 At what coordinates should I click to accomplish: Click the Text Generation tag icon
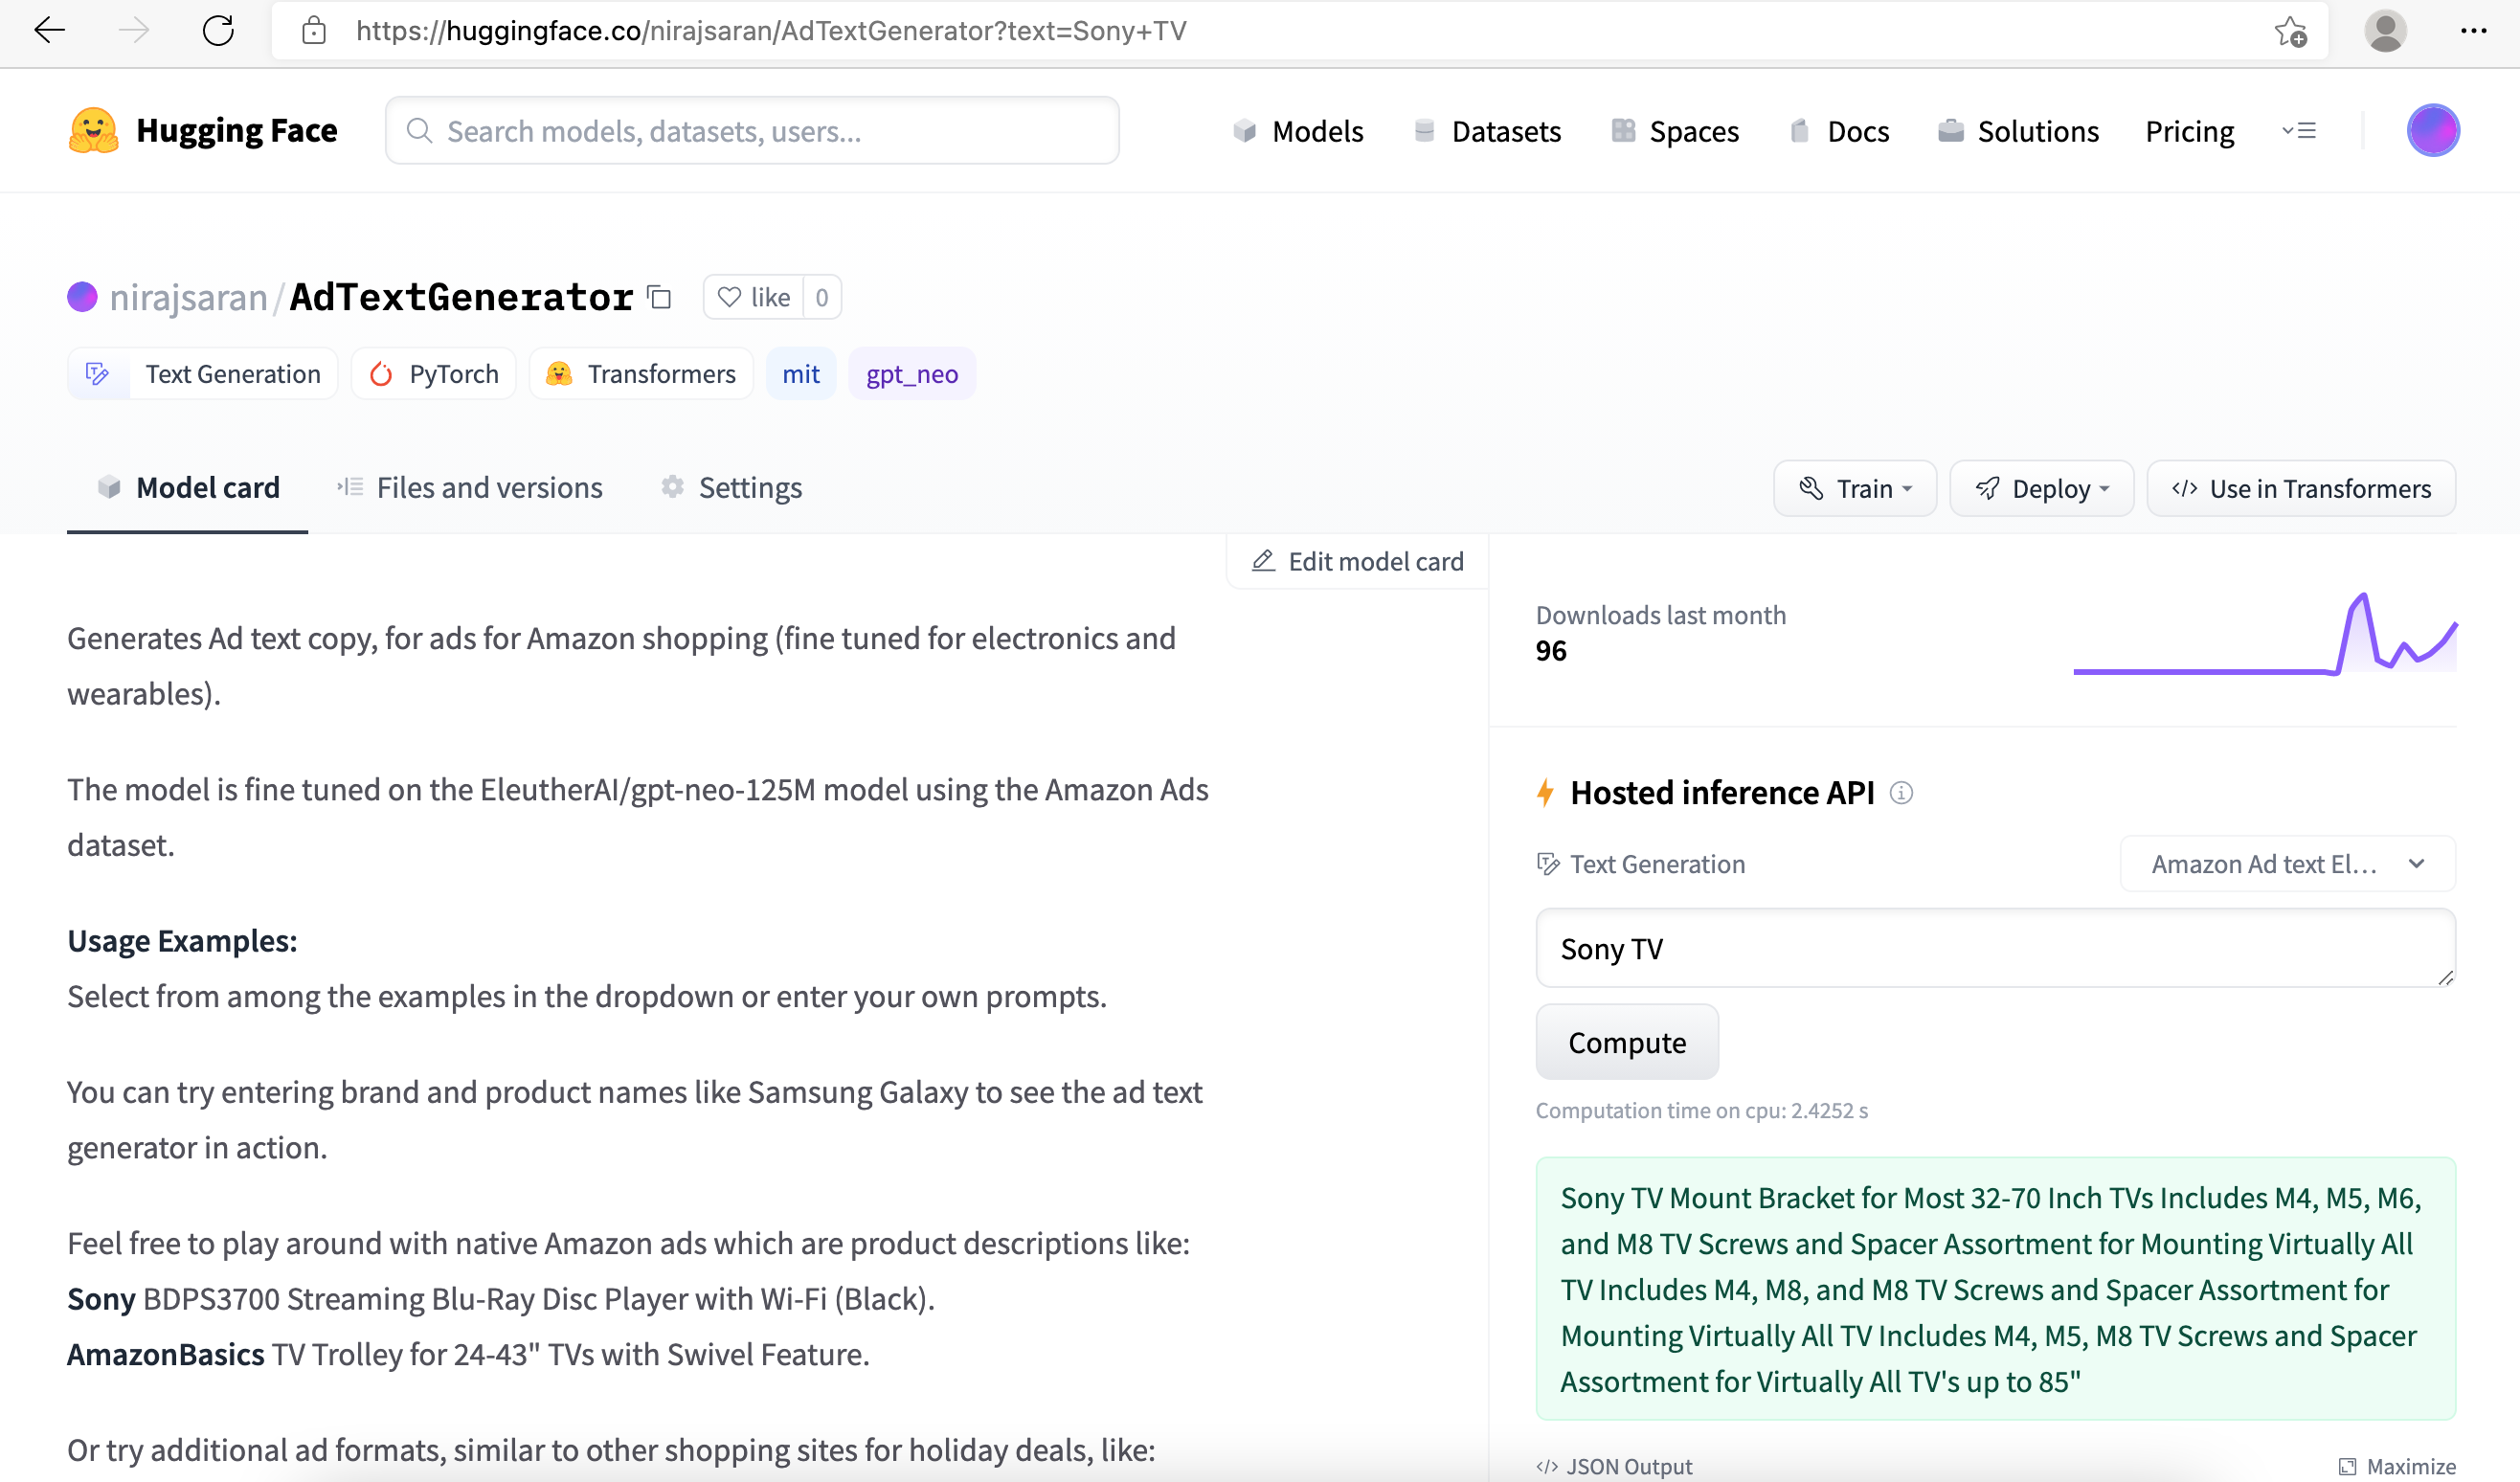[x=97, y=374]
